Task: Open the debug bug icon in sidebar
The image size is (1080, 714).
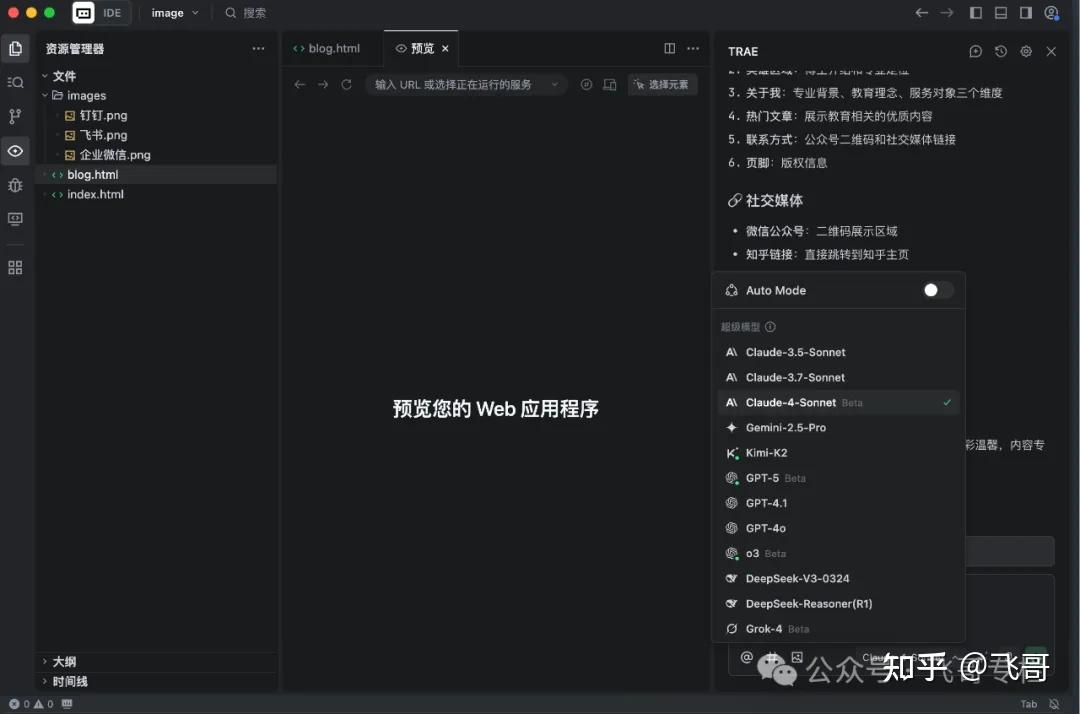Action: tap(15, 185)
